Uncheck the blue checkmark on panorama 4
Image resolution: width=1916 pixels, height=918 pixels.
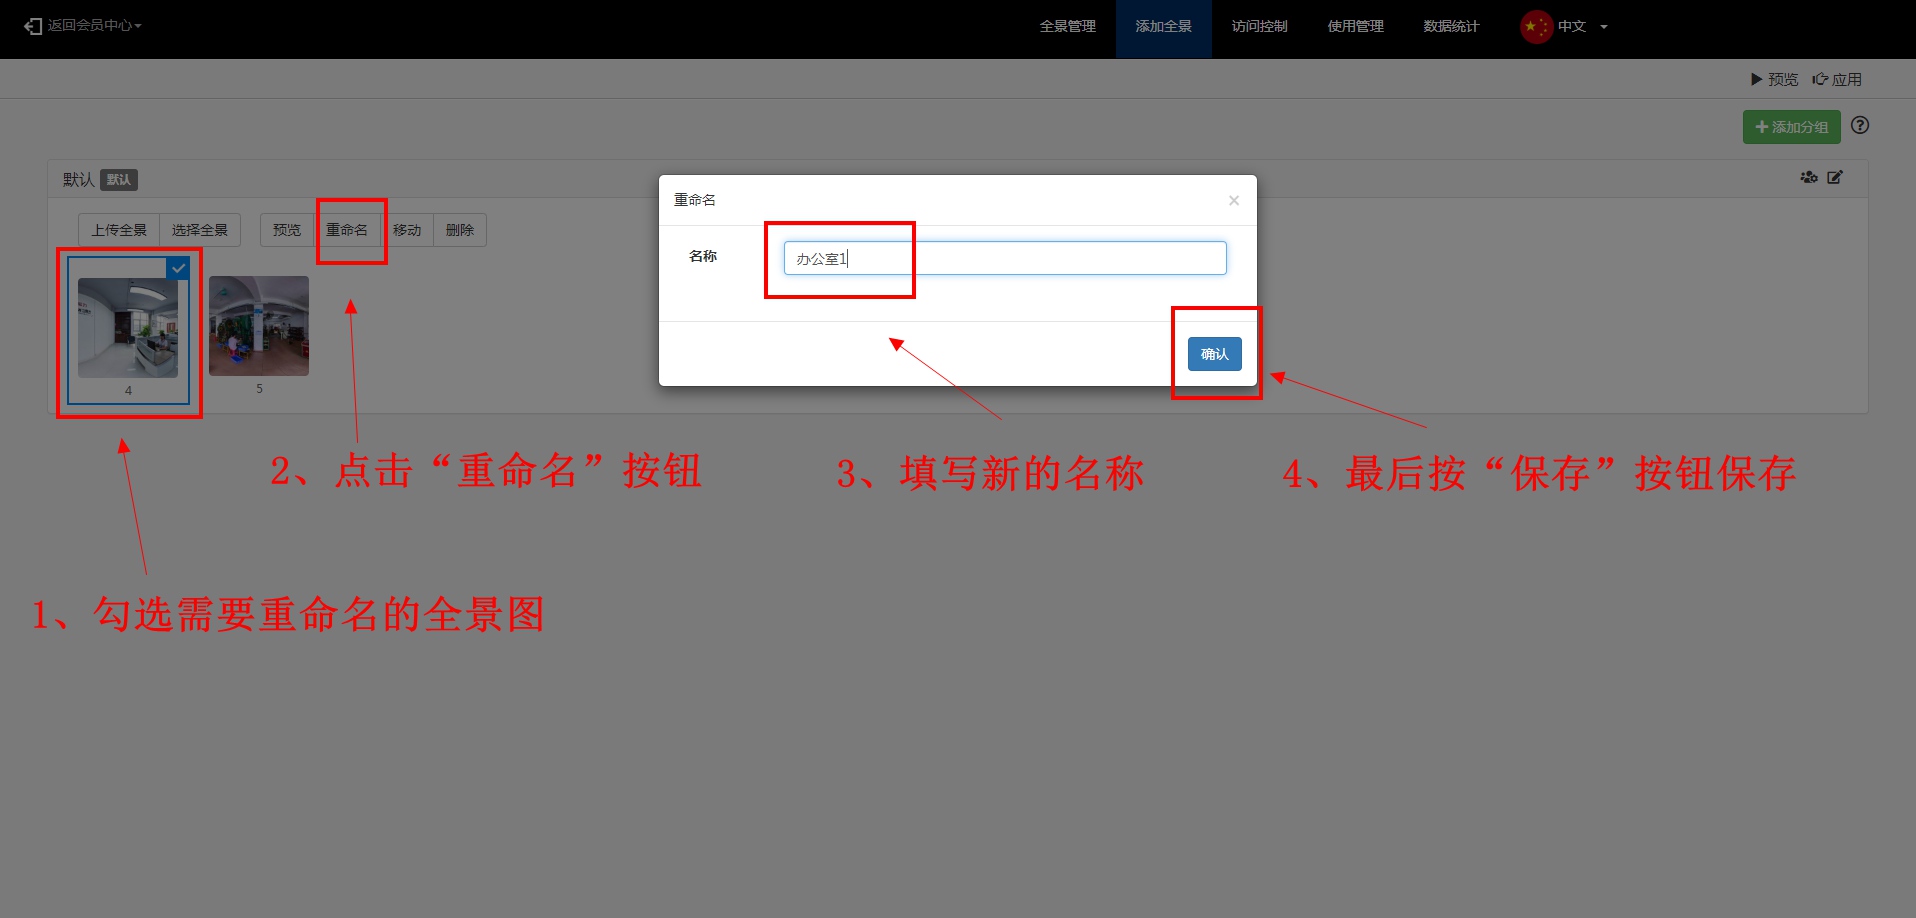pyautogui.click(x=178, y=268)
